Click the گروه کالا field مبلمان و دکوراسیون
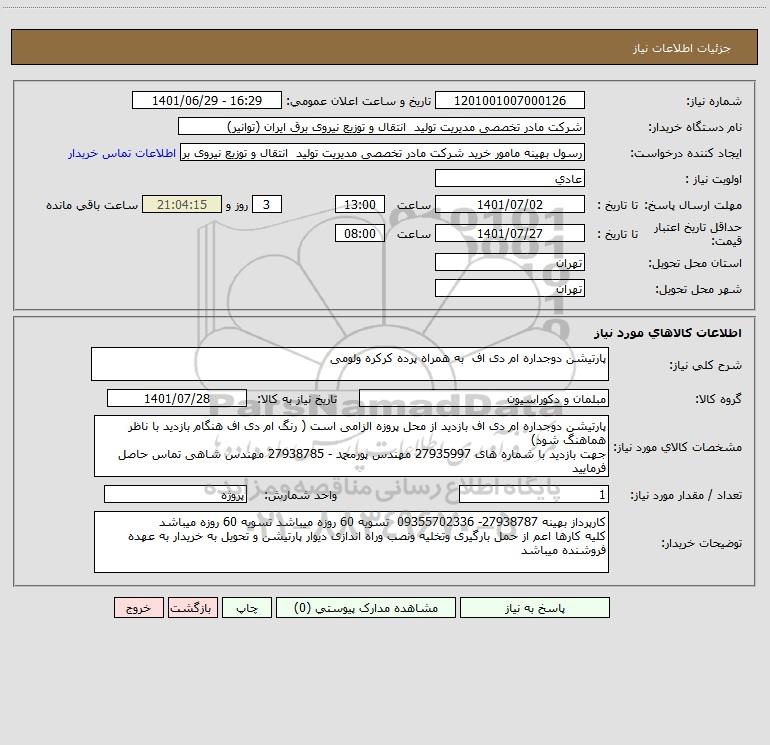The height and width of the screenshot is (745, 770). [484, 398]
